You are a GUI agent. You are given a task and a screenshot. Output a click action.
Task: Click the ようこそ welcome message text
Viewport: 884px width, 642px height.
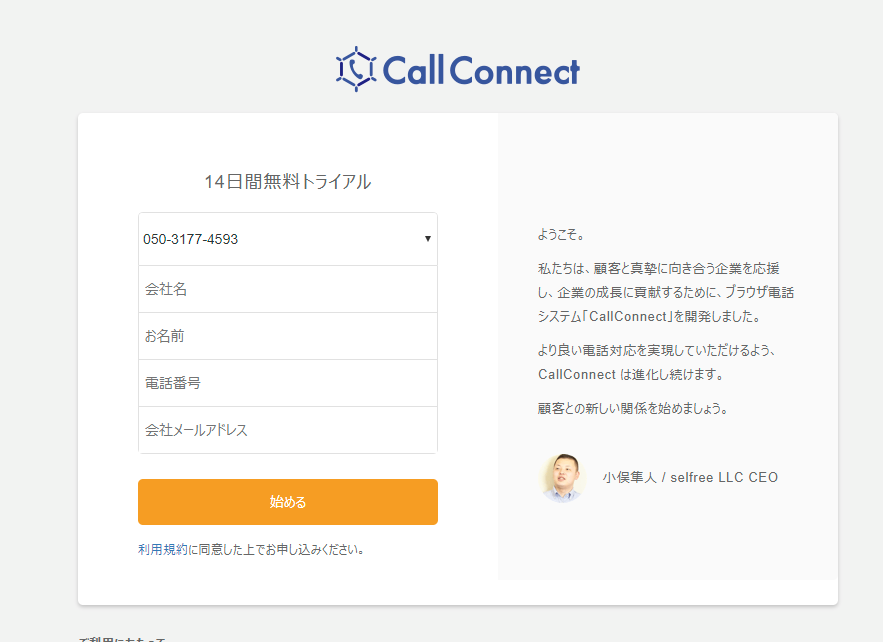(x=560, y=233)
